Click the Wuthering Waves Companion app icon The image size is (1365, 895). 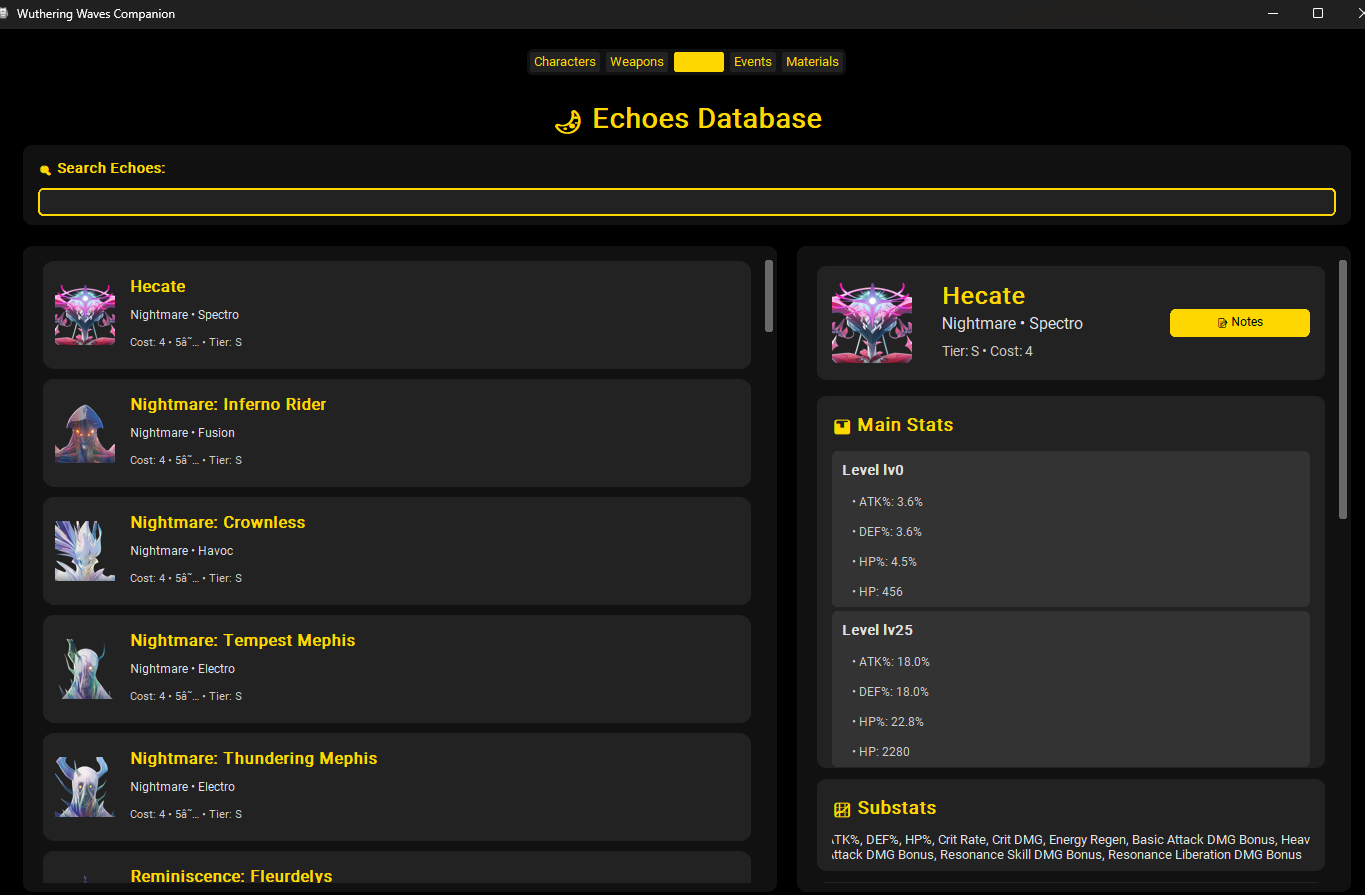[x=6, y=13]
